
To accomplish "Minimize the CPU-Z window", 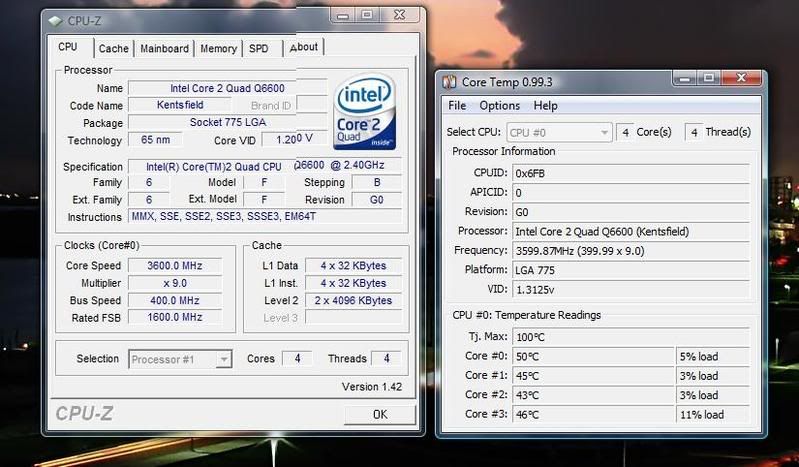I will point(343,16).
